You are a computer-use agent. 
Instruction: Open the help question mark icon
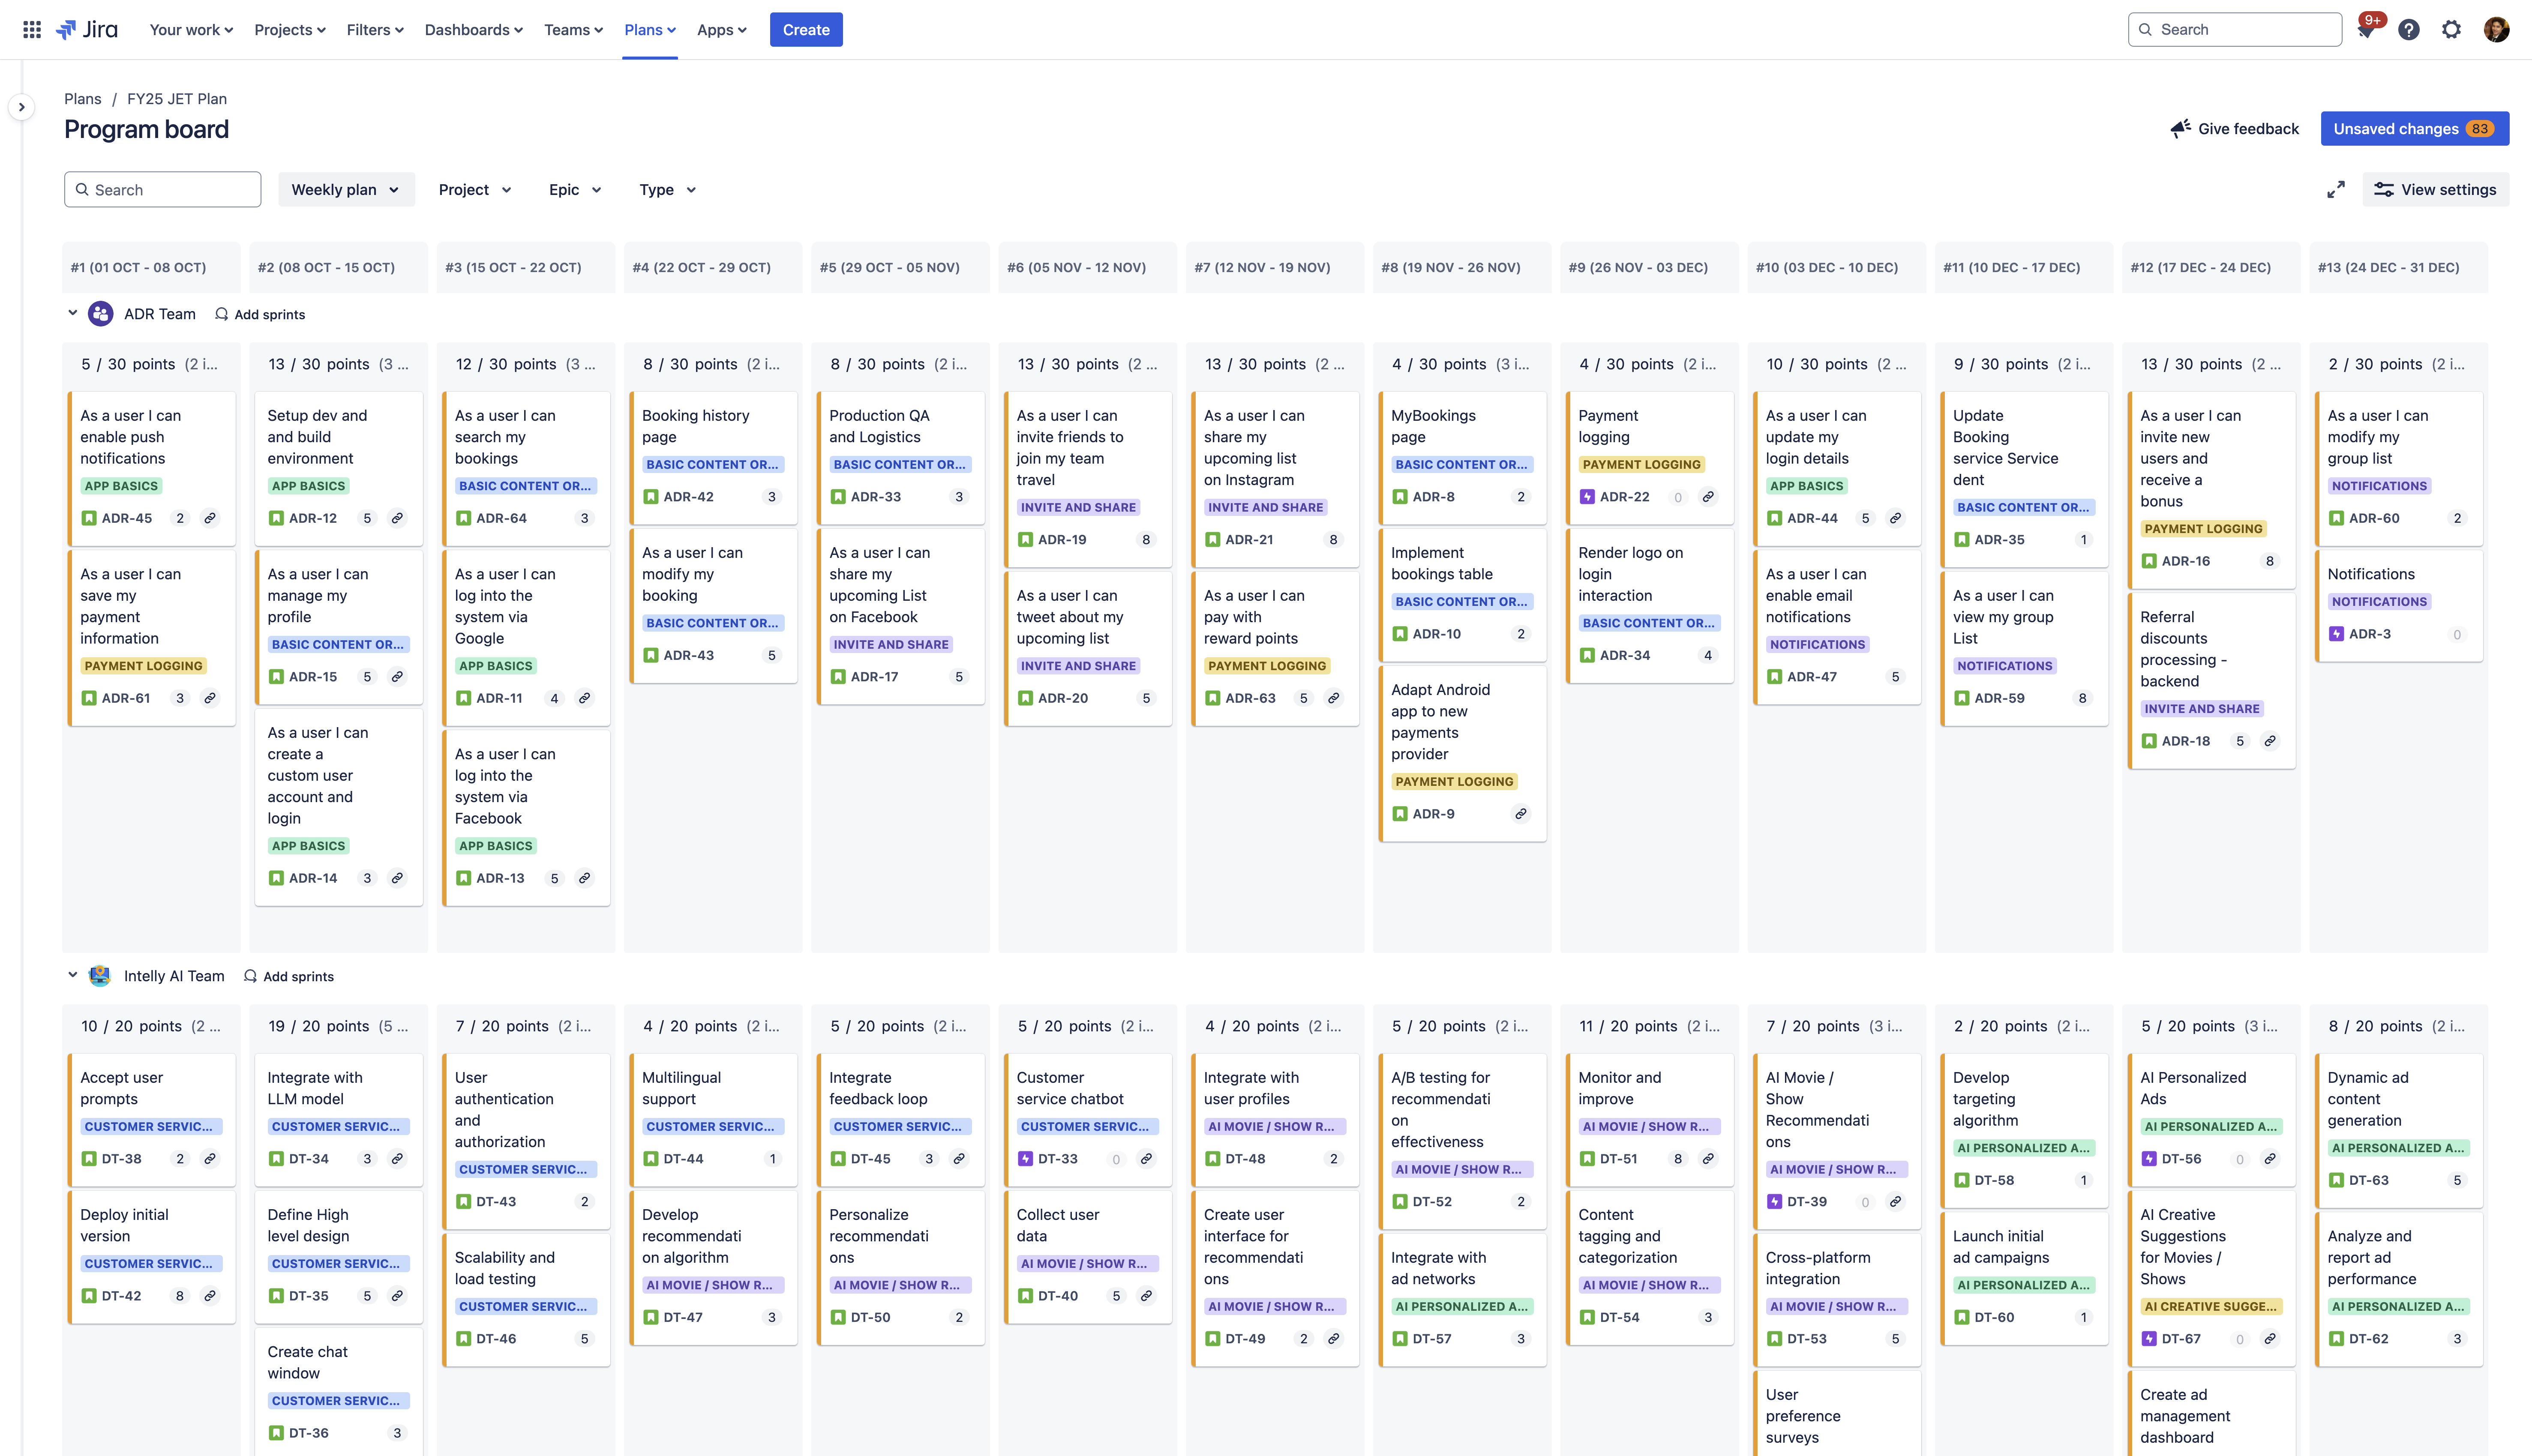pos(2409,30)
